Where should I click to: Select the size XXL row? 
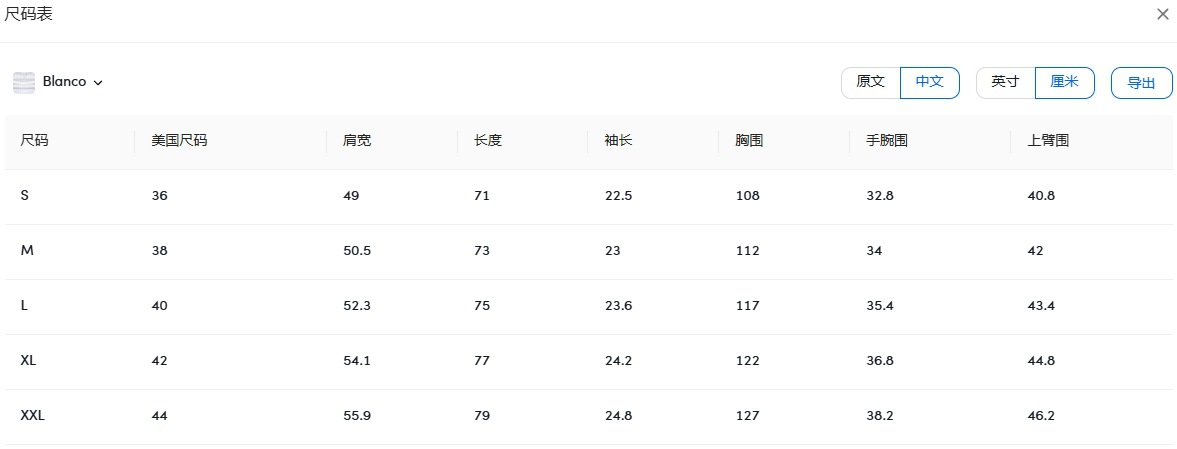click(32, 416)
